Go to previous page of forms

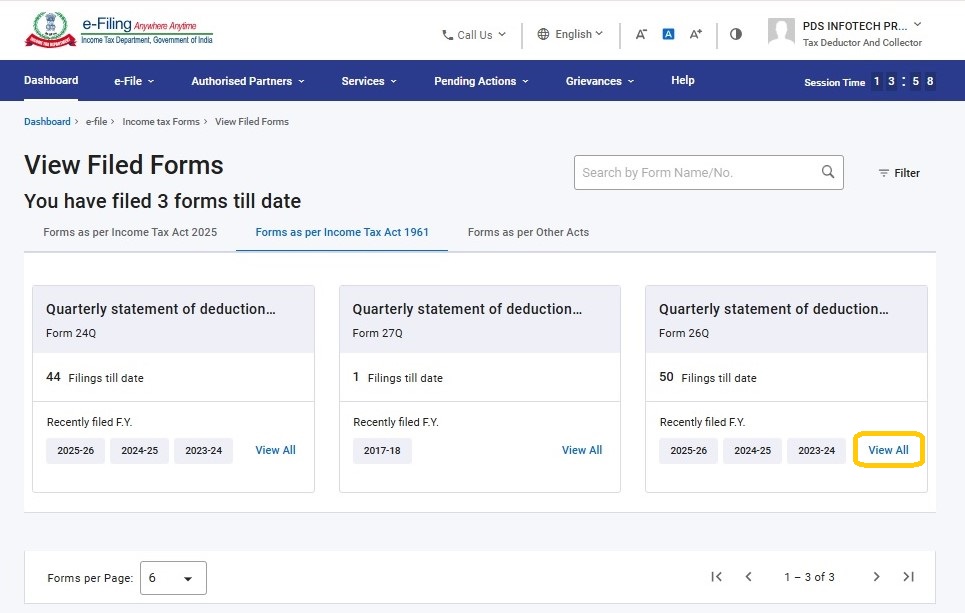pos(748,577)
